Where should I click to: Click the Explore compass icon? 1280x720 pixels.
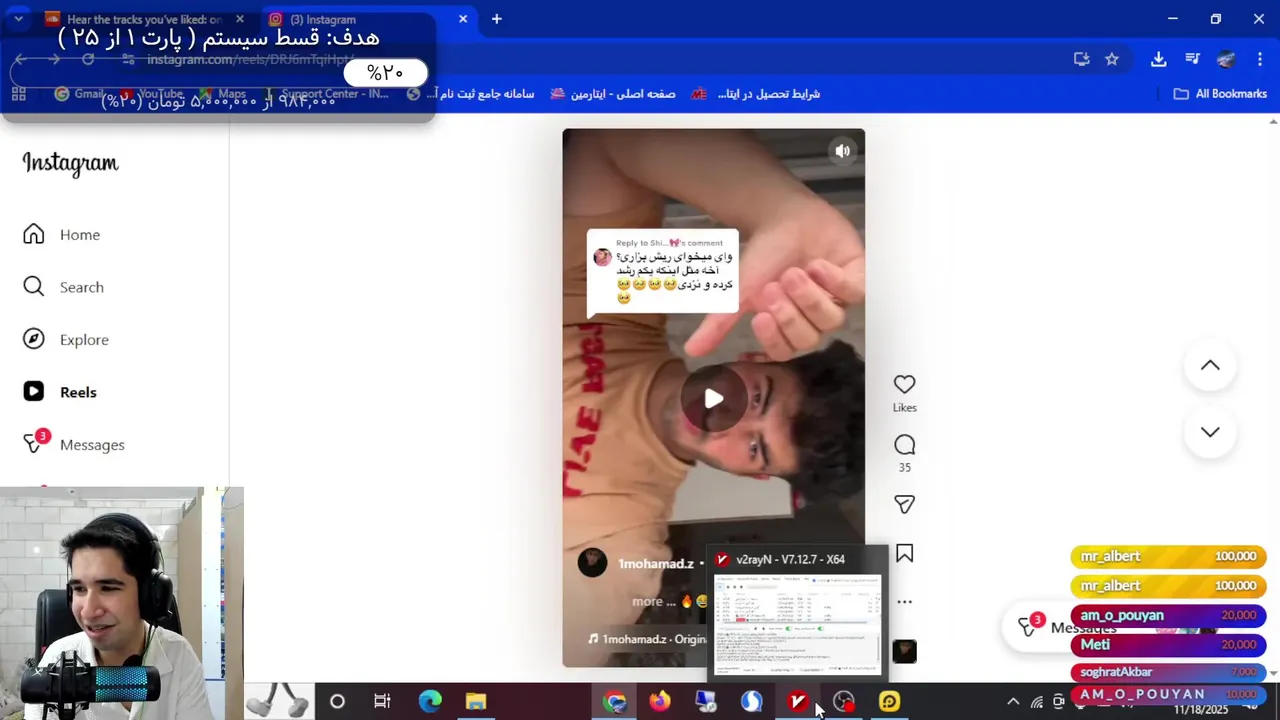(x=34, y=340)
